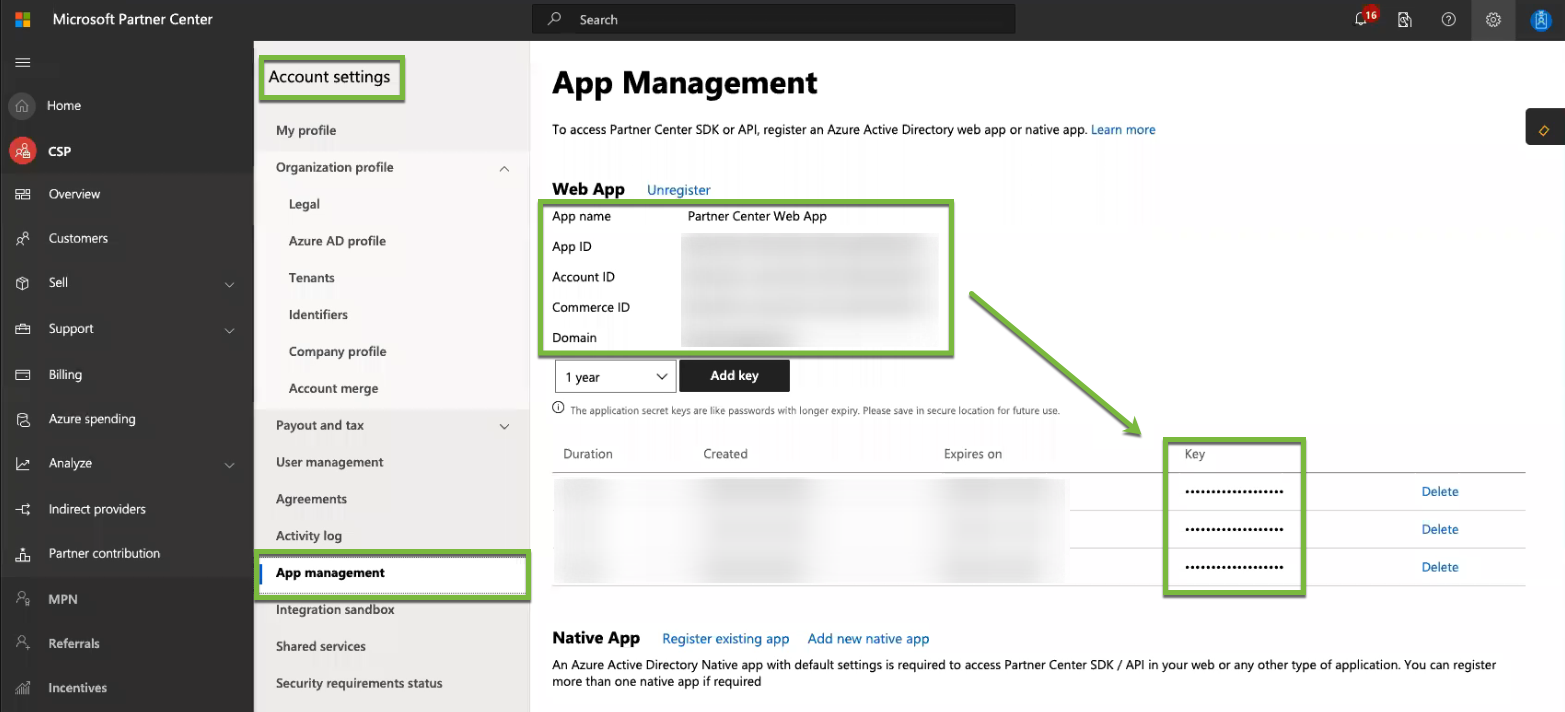Open the Tenants page

(x=312, y=278)
